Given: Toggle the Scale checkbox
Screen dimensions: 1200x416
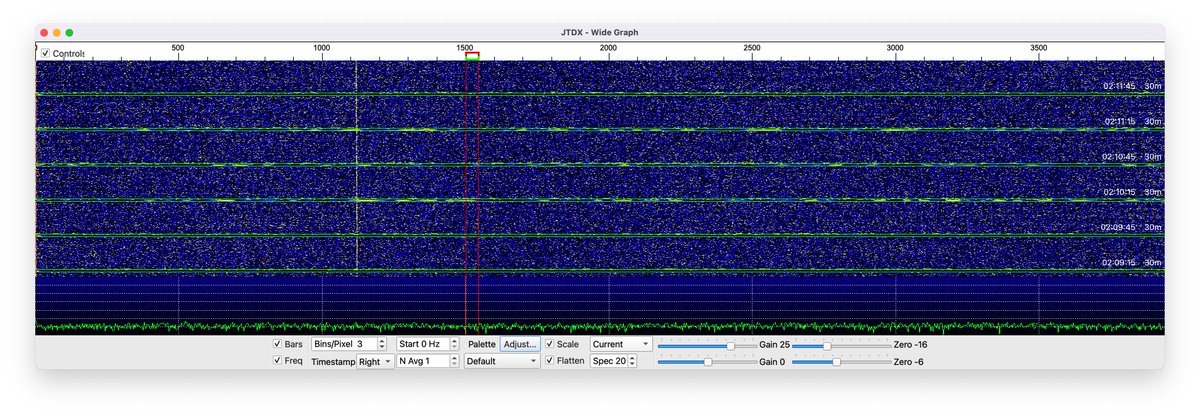Looking at the screenshot, I should (549, 344).
